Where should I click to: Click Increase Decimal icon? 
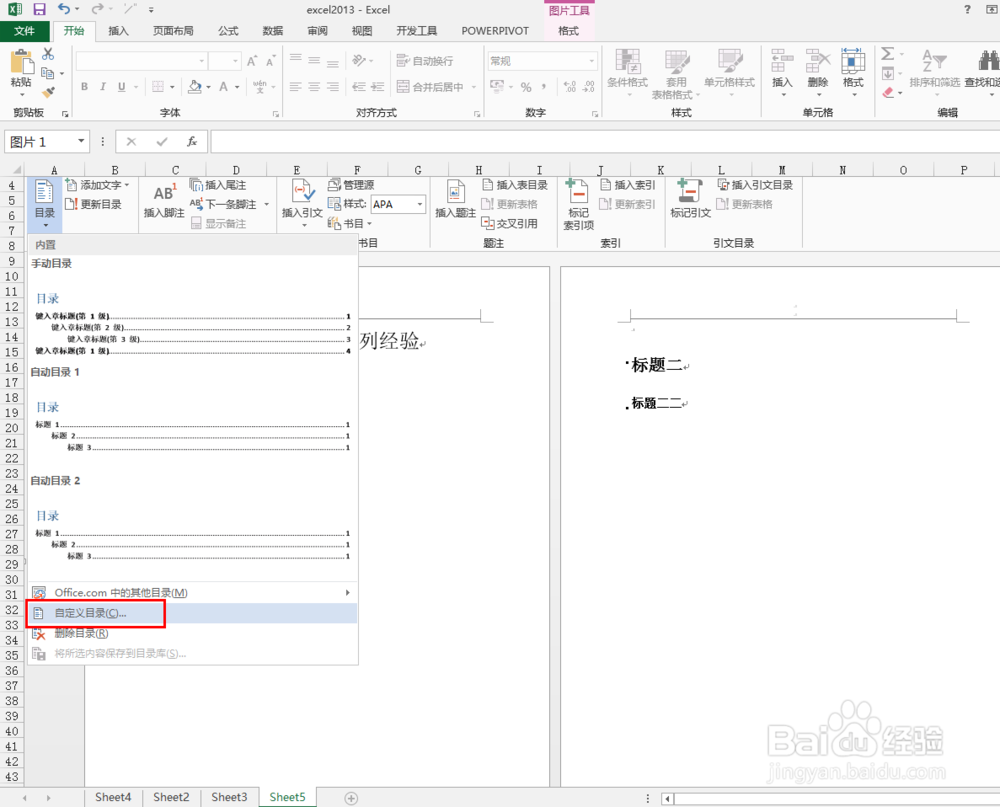tap(570, 87)
